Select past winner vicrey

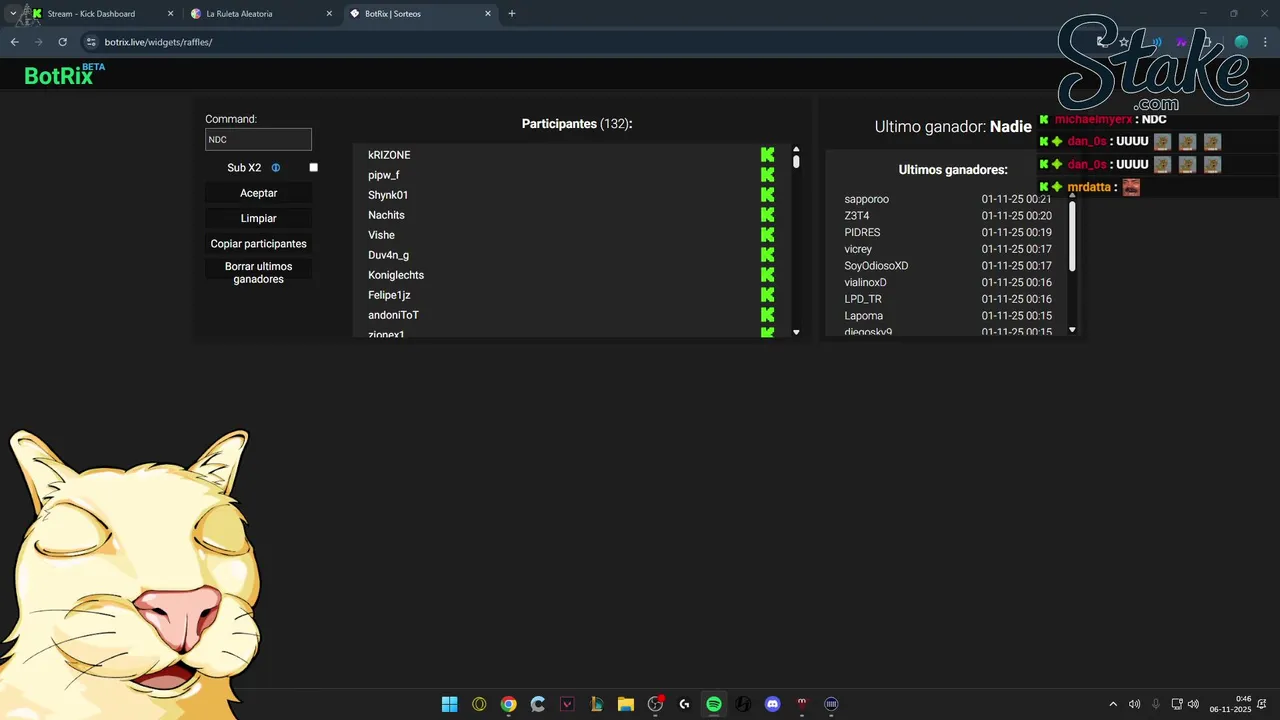coord(858,249)
